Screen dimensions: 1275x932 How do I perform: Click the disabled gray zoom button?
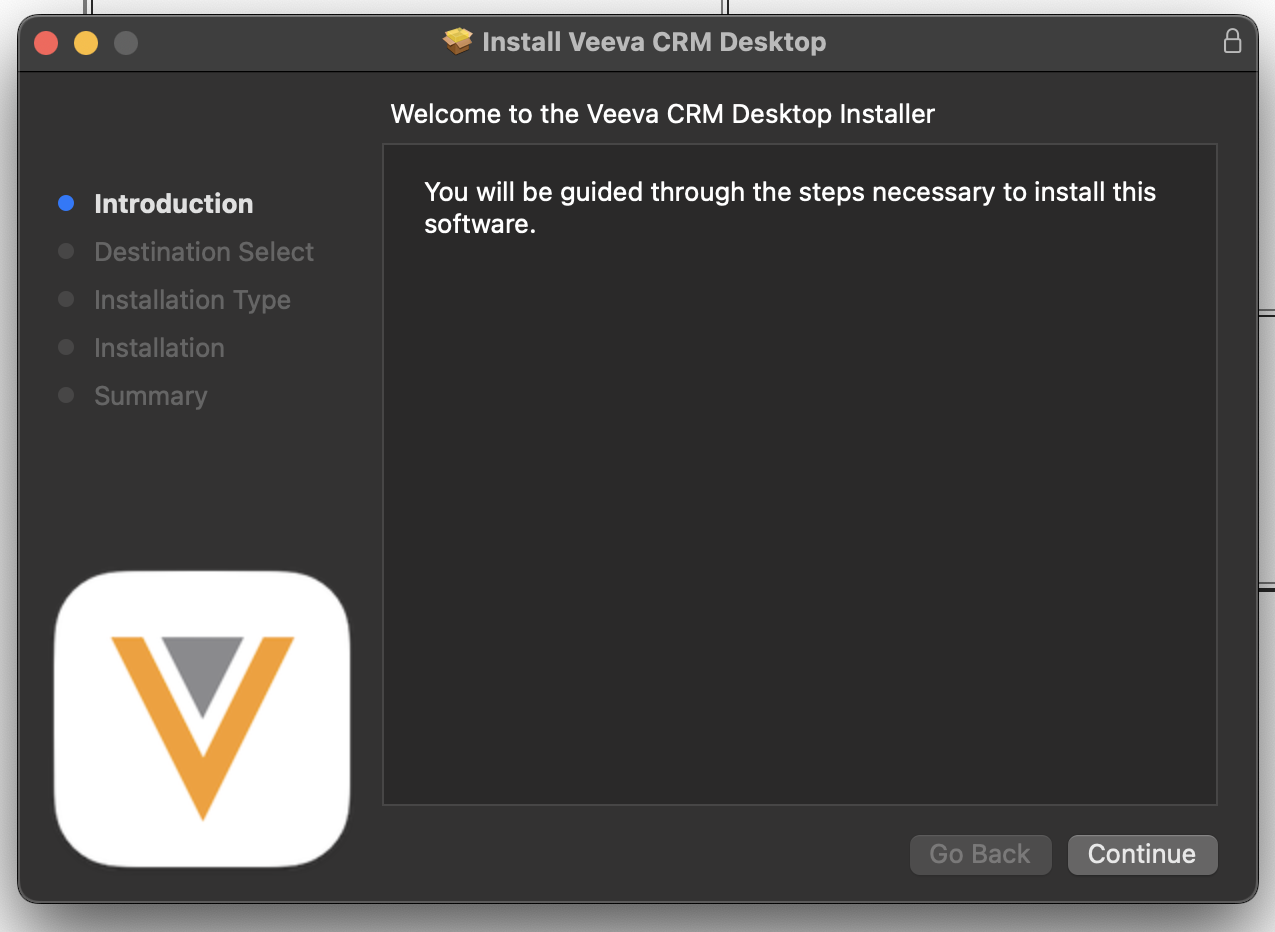pyautogui.click(x=126, y=43)
